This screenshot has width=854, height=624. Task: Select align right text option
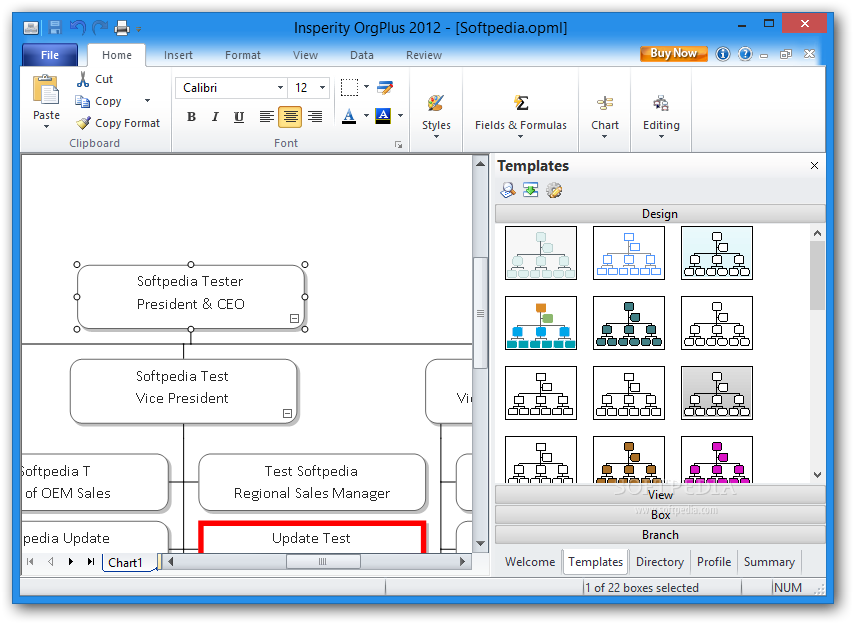315,117
